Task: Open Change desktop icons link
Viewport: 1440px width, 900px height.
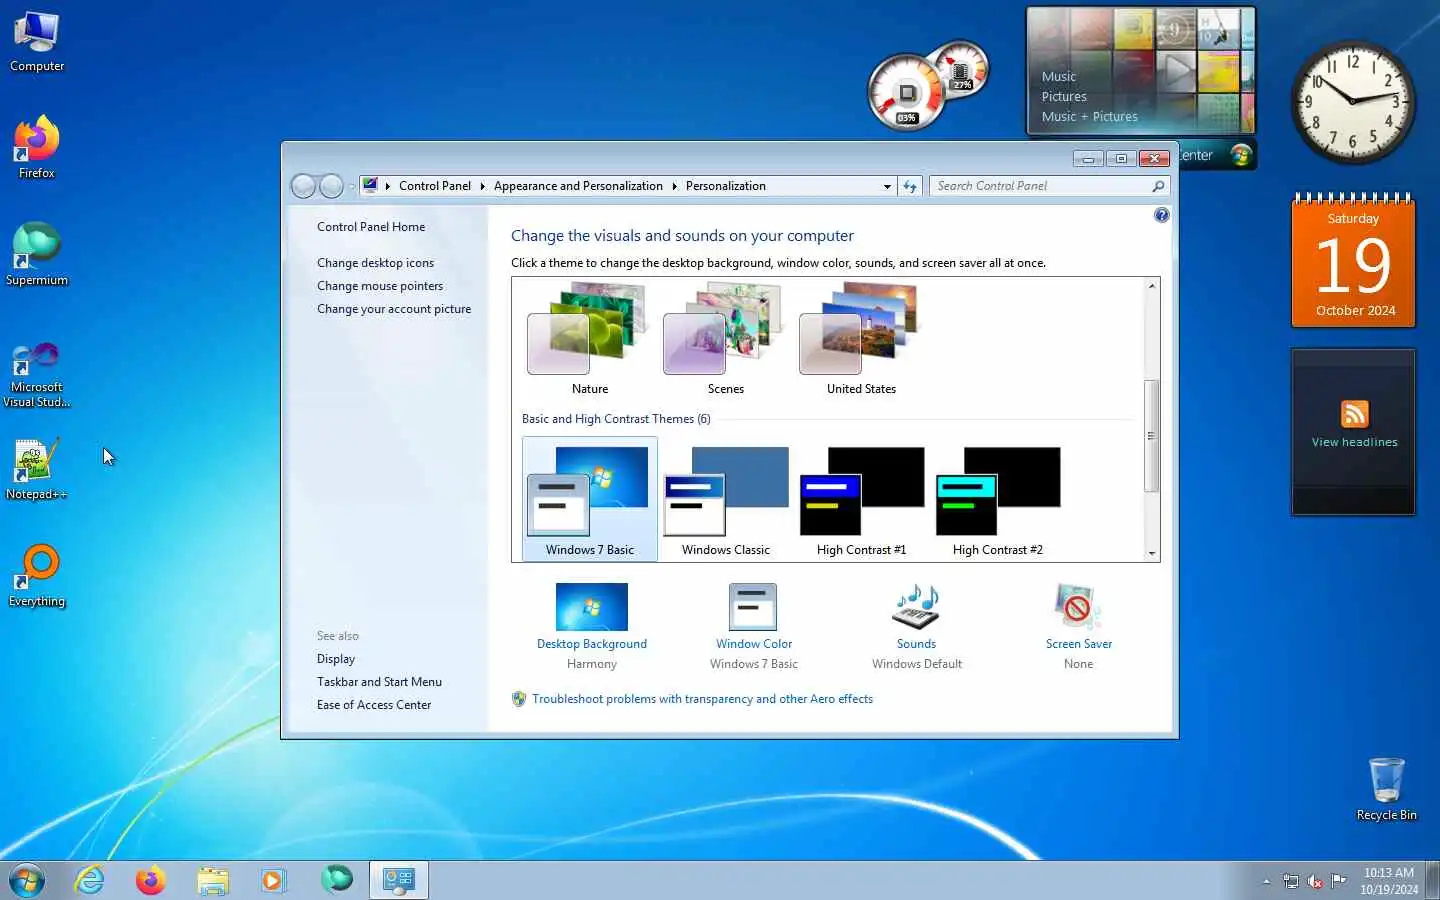Action: (375, 263)
